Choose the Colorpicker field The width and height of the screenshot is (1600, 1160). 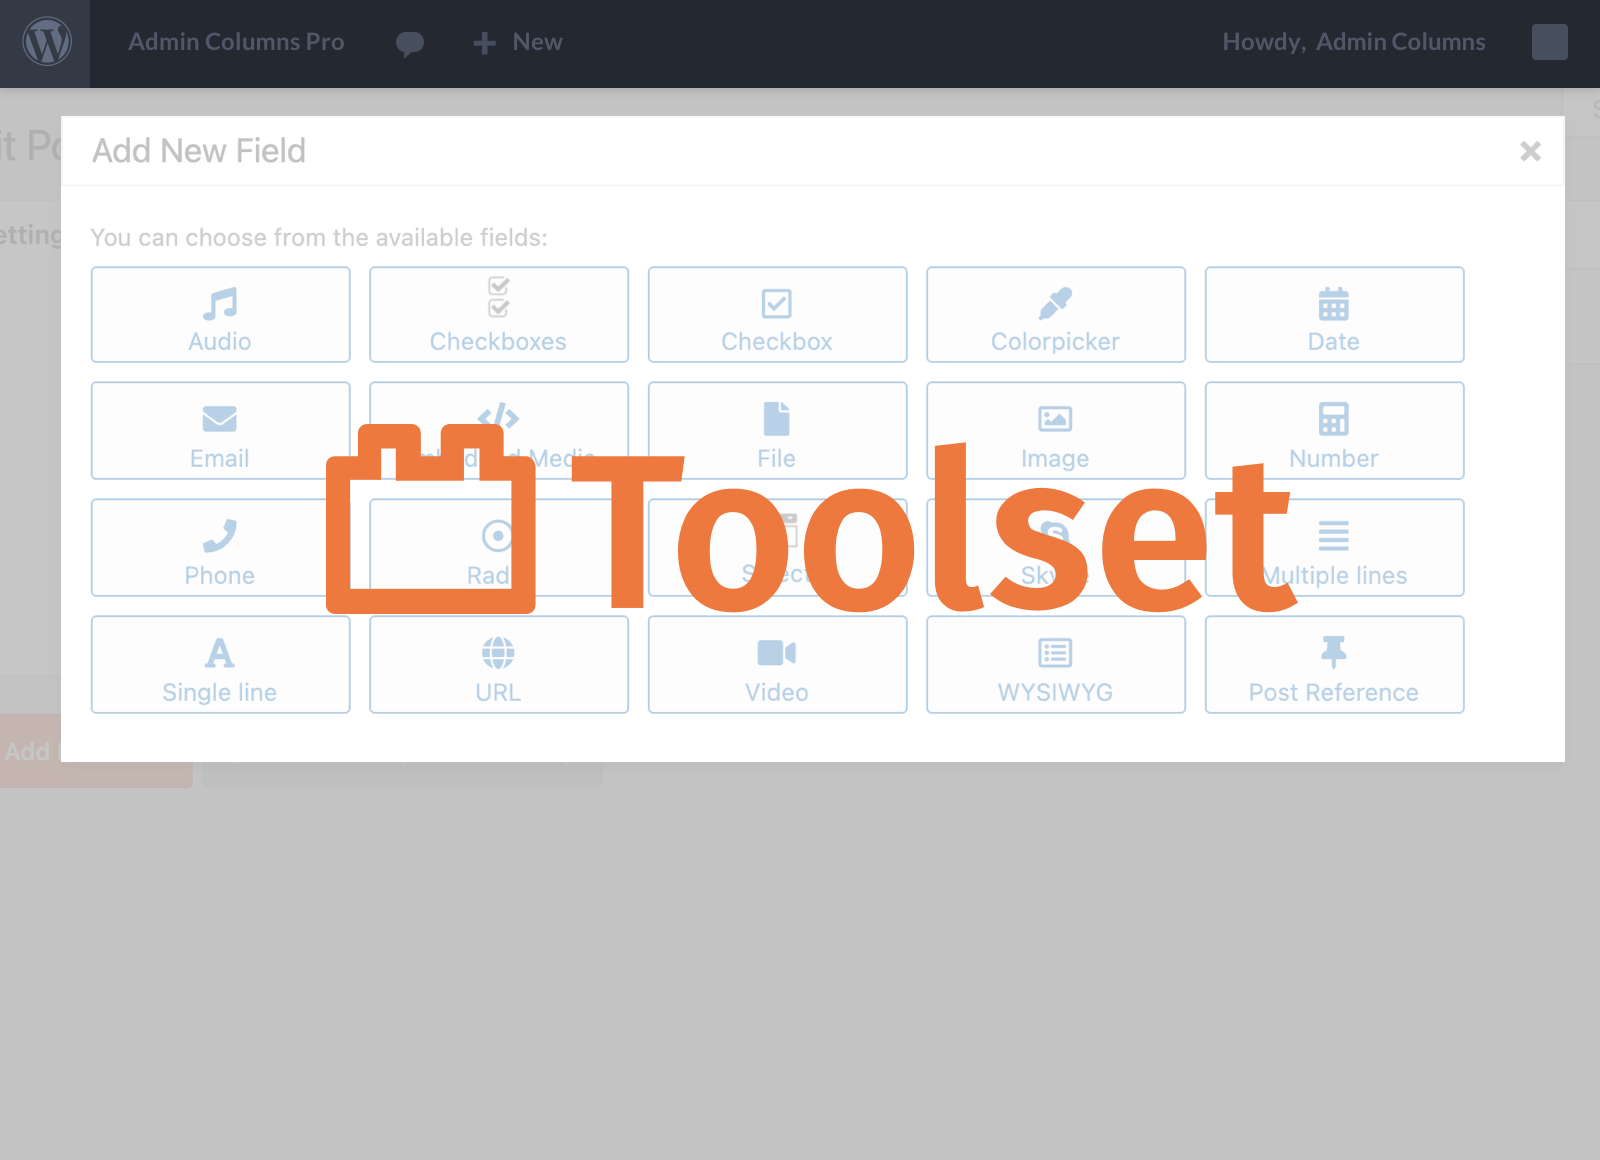1055,315
